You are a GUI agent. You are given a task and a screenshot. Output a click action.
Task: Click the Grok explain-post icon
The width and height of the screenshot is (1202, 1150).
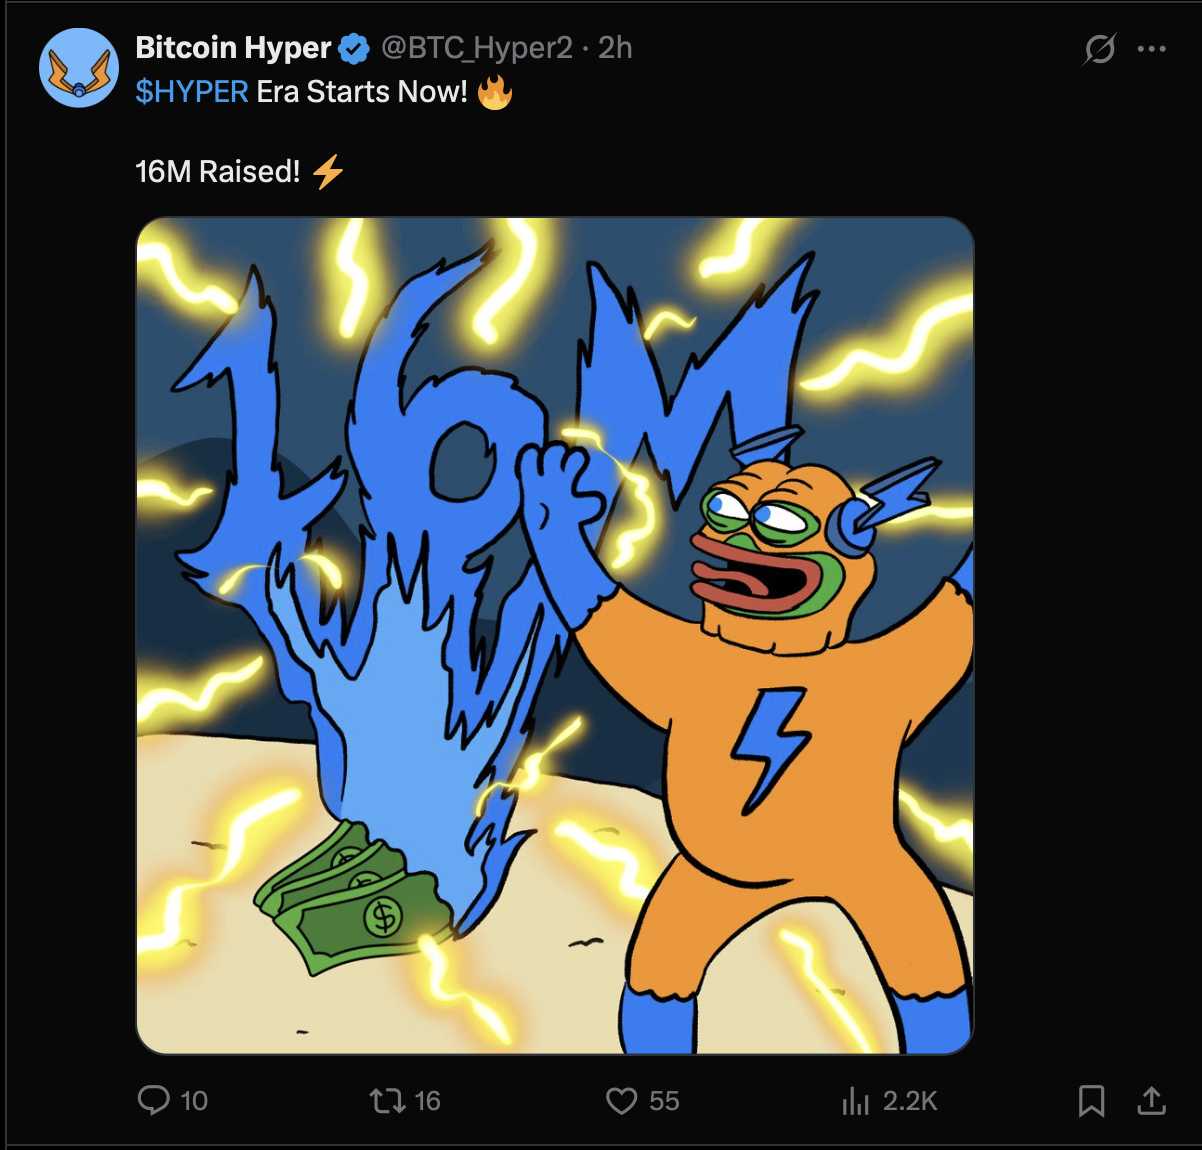click(x=1099, y=48)
